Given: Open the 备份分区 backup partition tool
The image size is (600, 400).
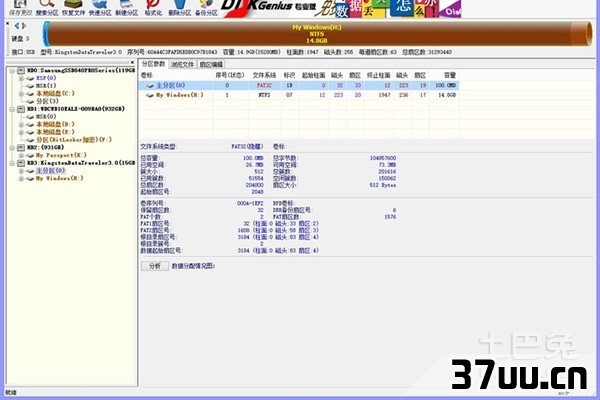Looking at the screenshot, I should pyautogui.click(x=206, y=7).
